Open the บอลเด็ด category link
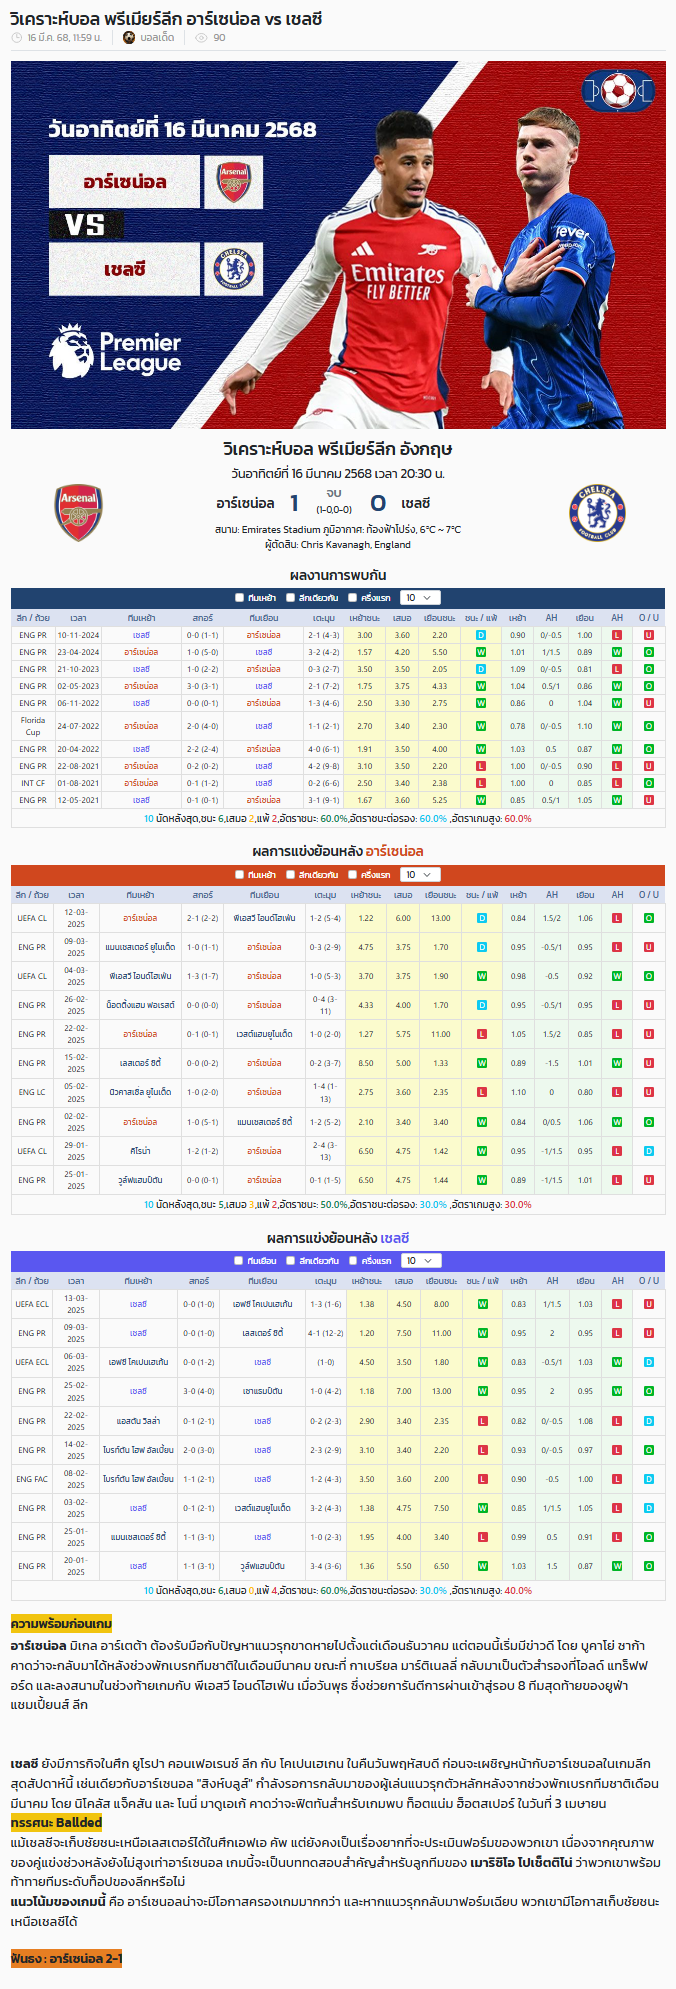 pyautogui.click(x=156, y=38)
